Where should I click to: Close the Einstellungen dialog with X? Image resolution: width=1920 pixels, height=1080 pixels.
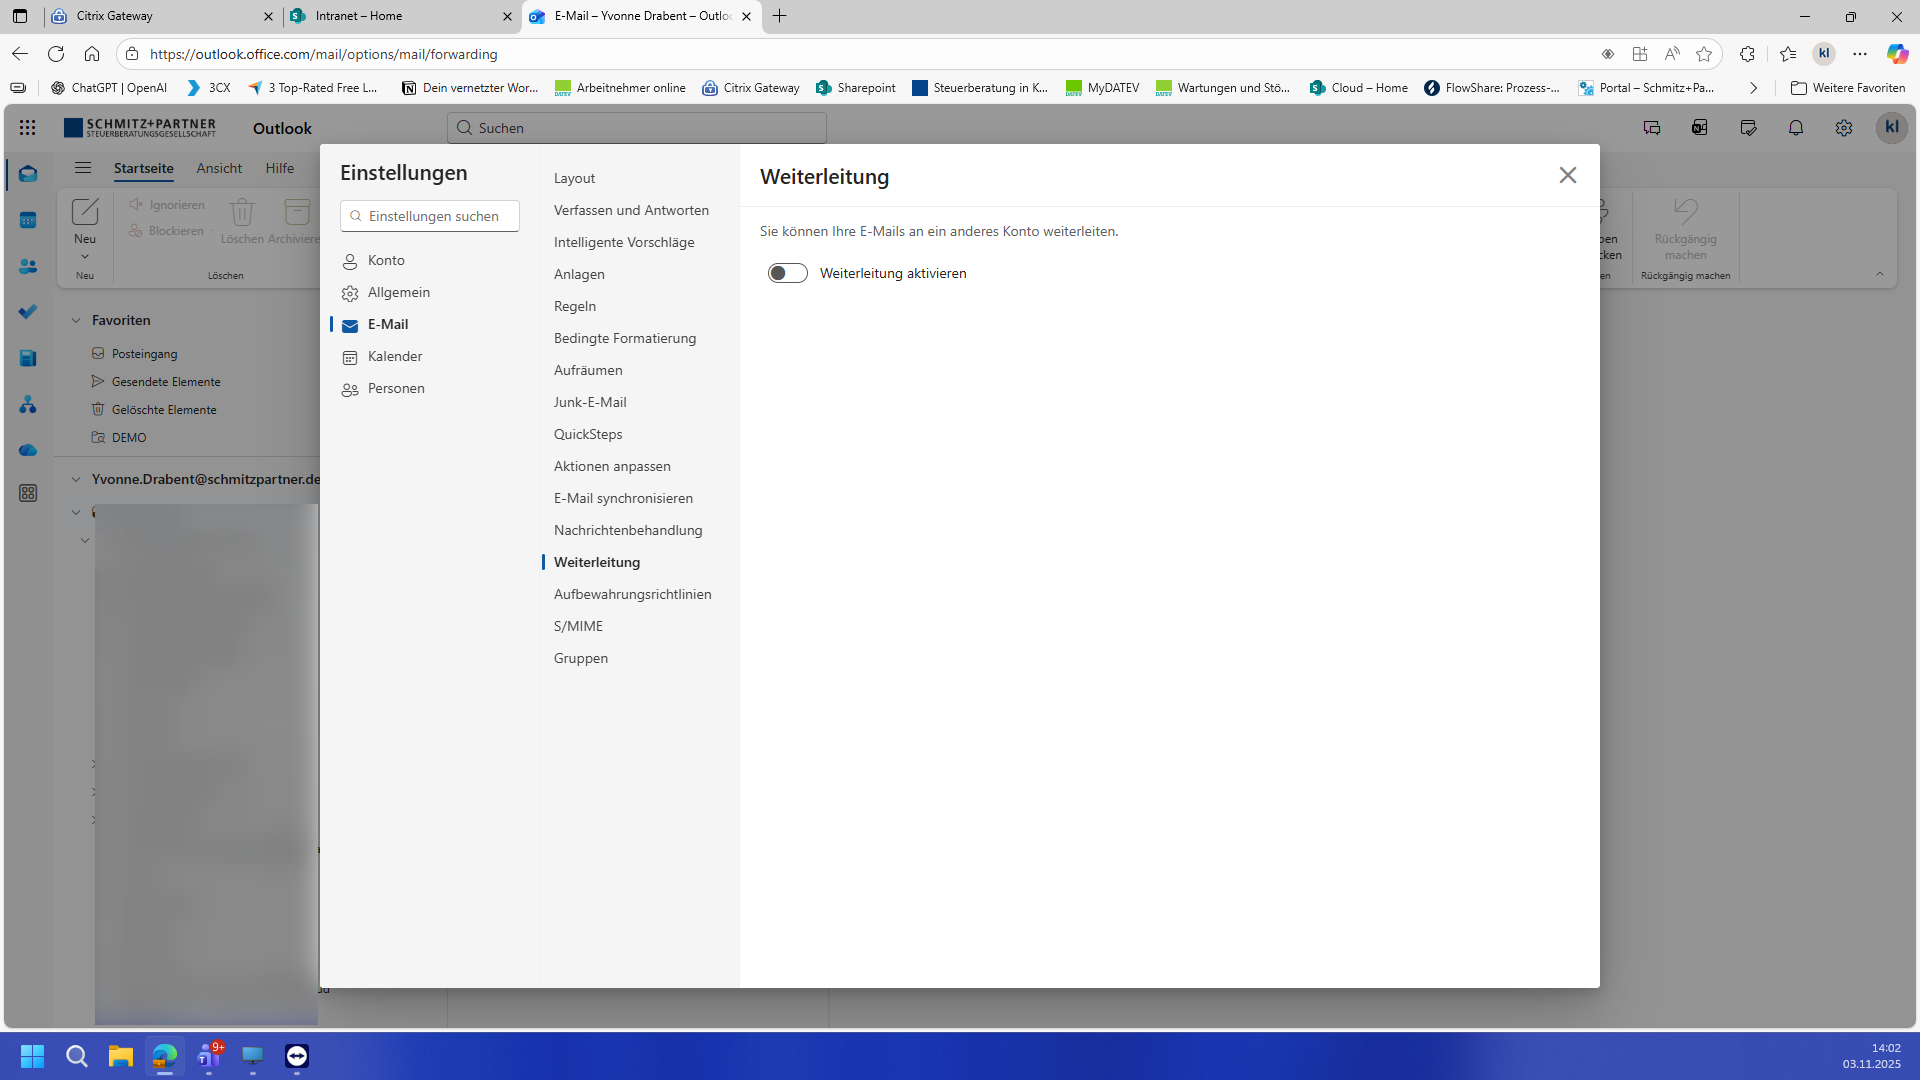(x=1567, y=175)
